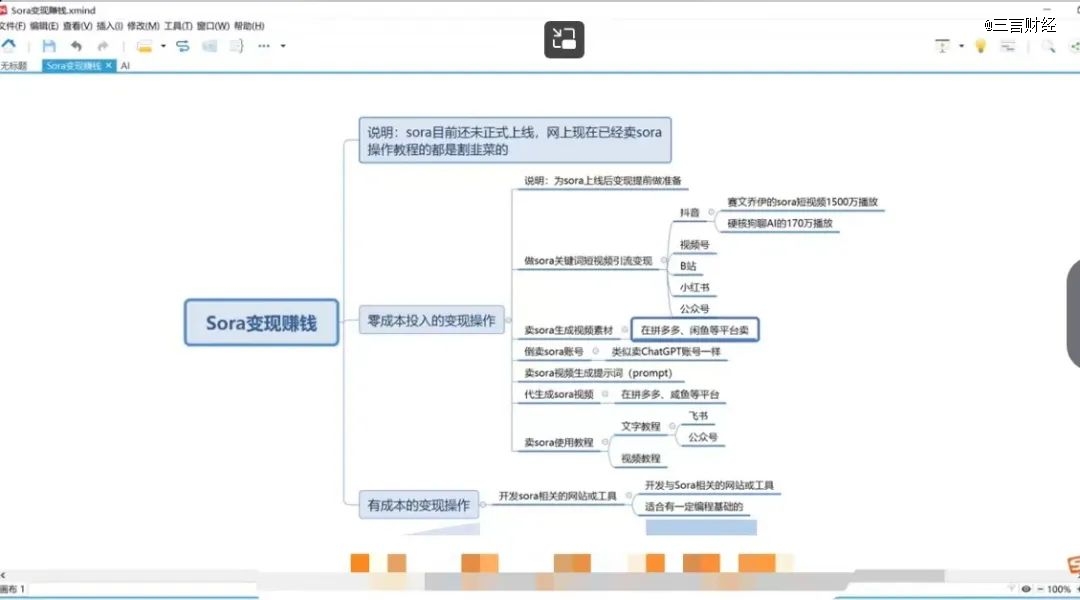Screen dimensions: 1080x600
Task: Collapse the 卖sora生成视频素材 node
Action: click(x=624, y=330)
